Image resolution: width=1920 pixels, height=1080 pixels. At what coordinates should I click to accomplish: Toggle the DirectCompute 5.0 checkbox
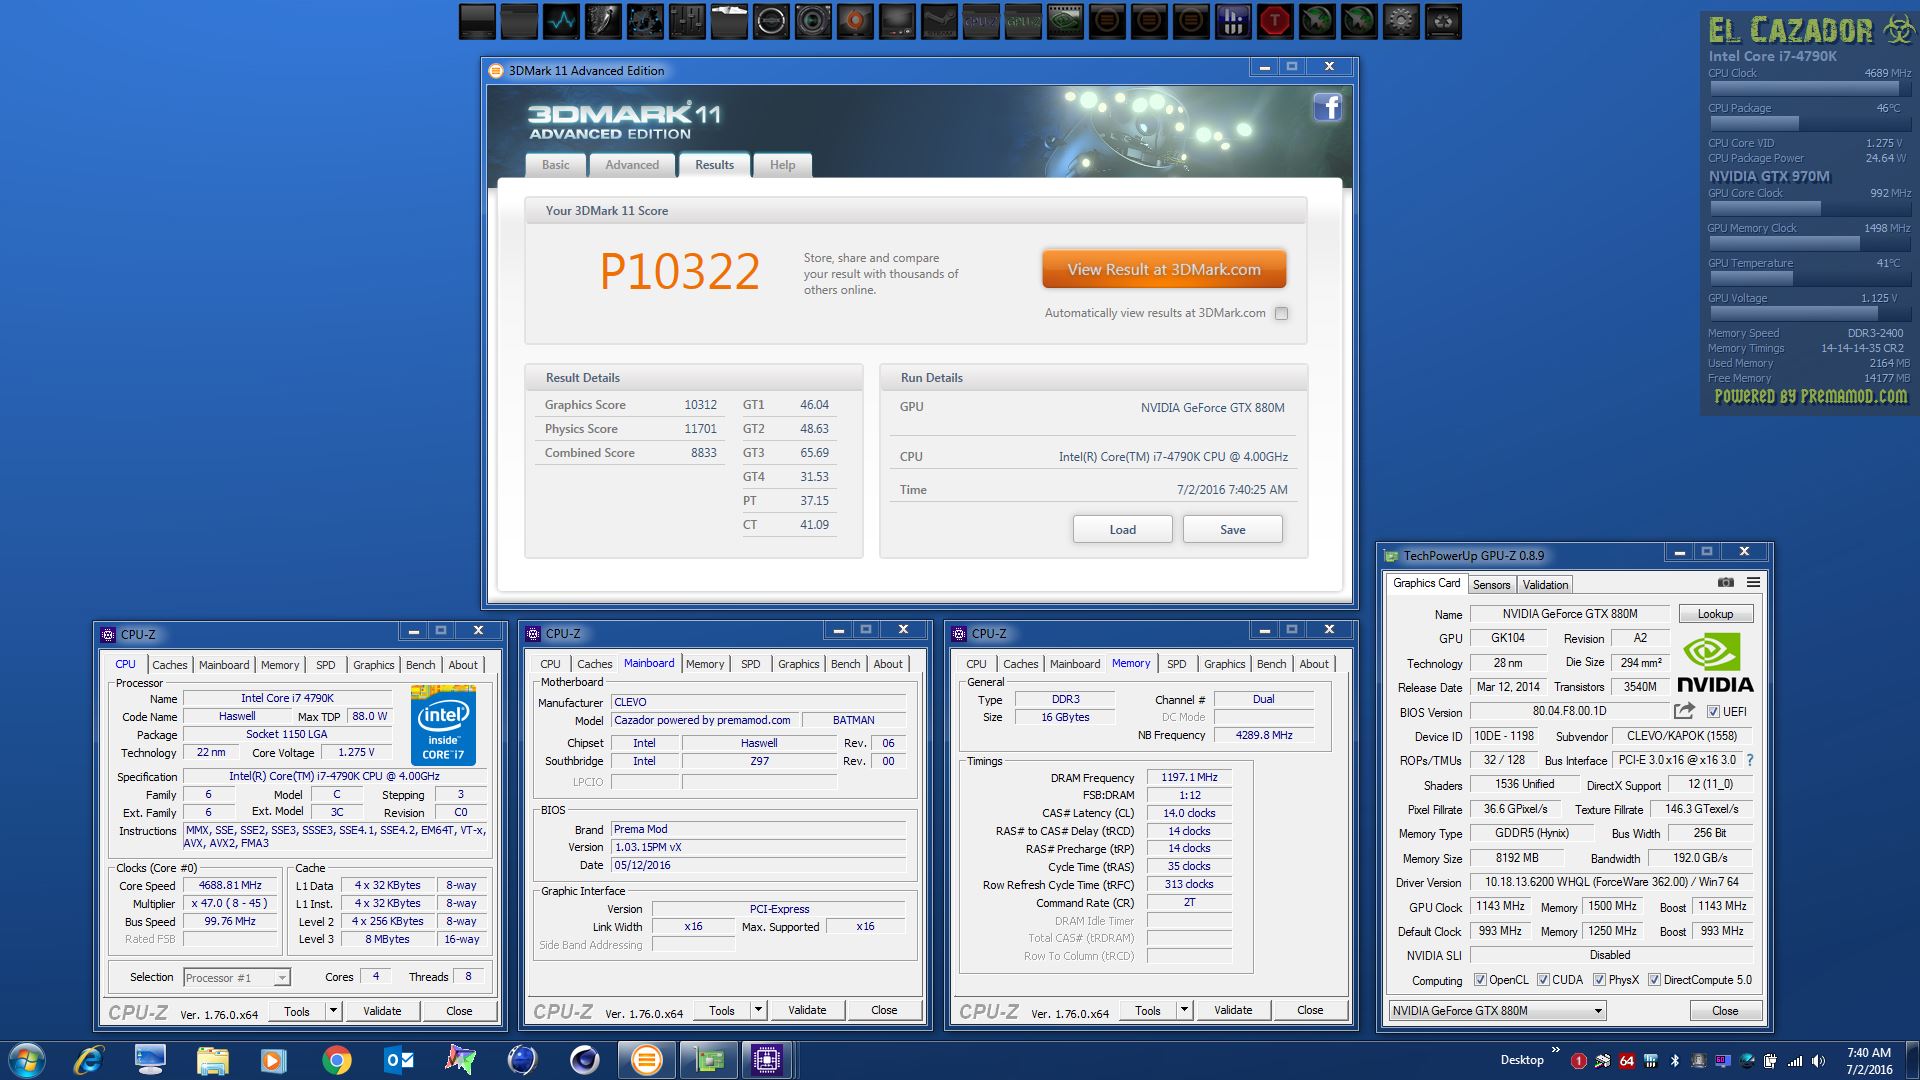[1654, 980]
